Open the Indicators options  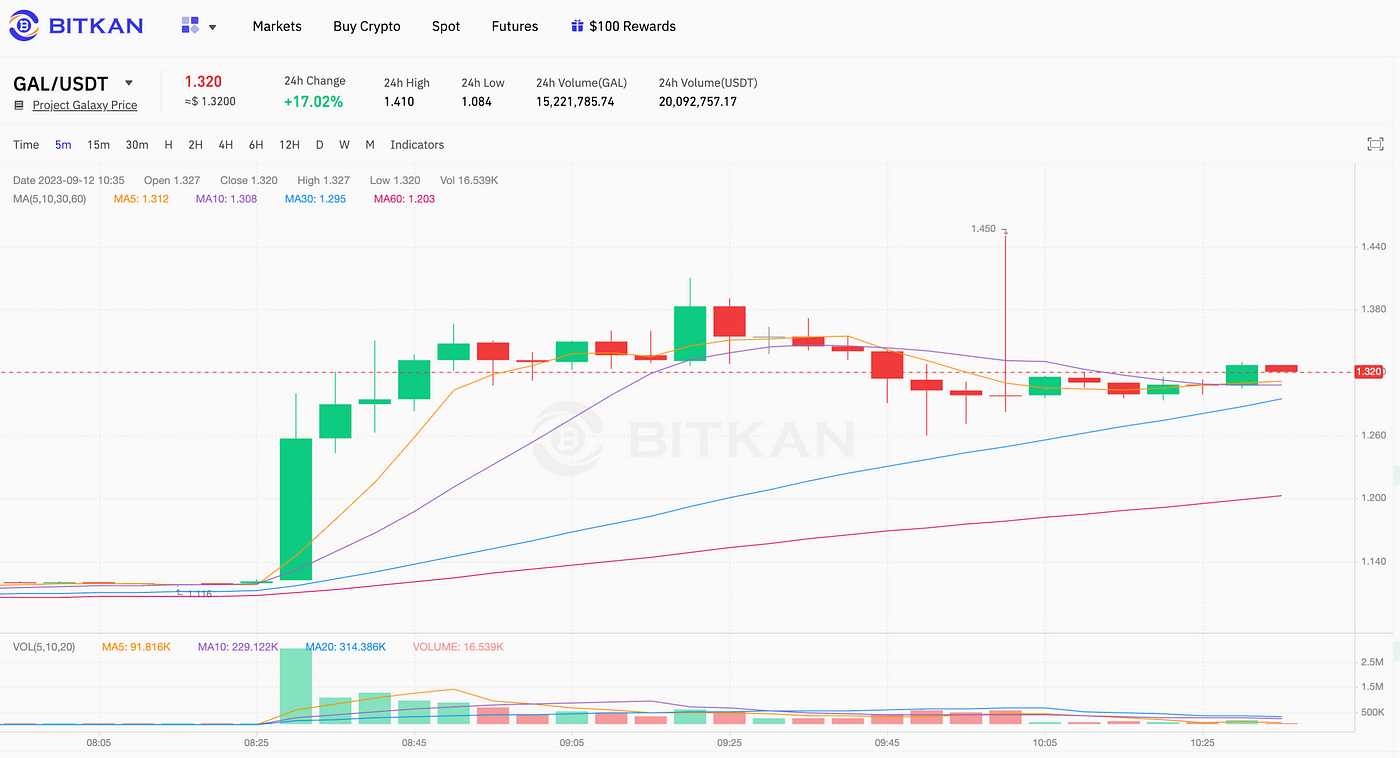(417, 145)
